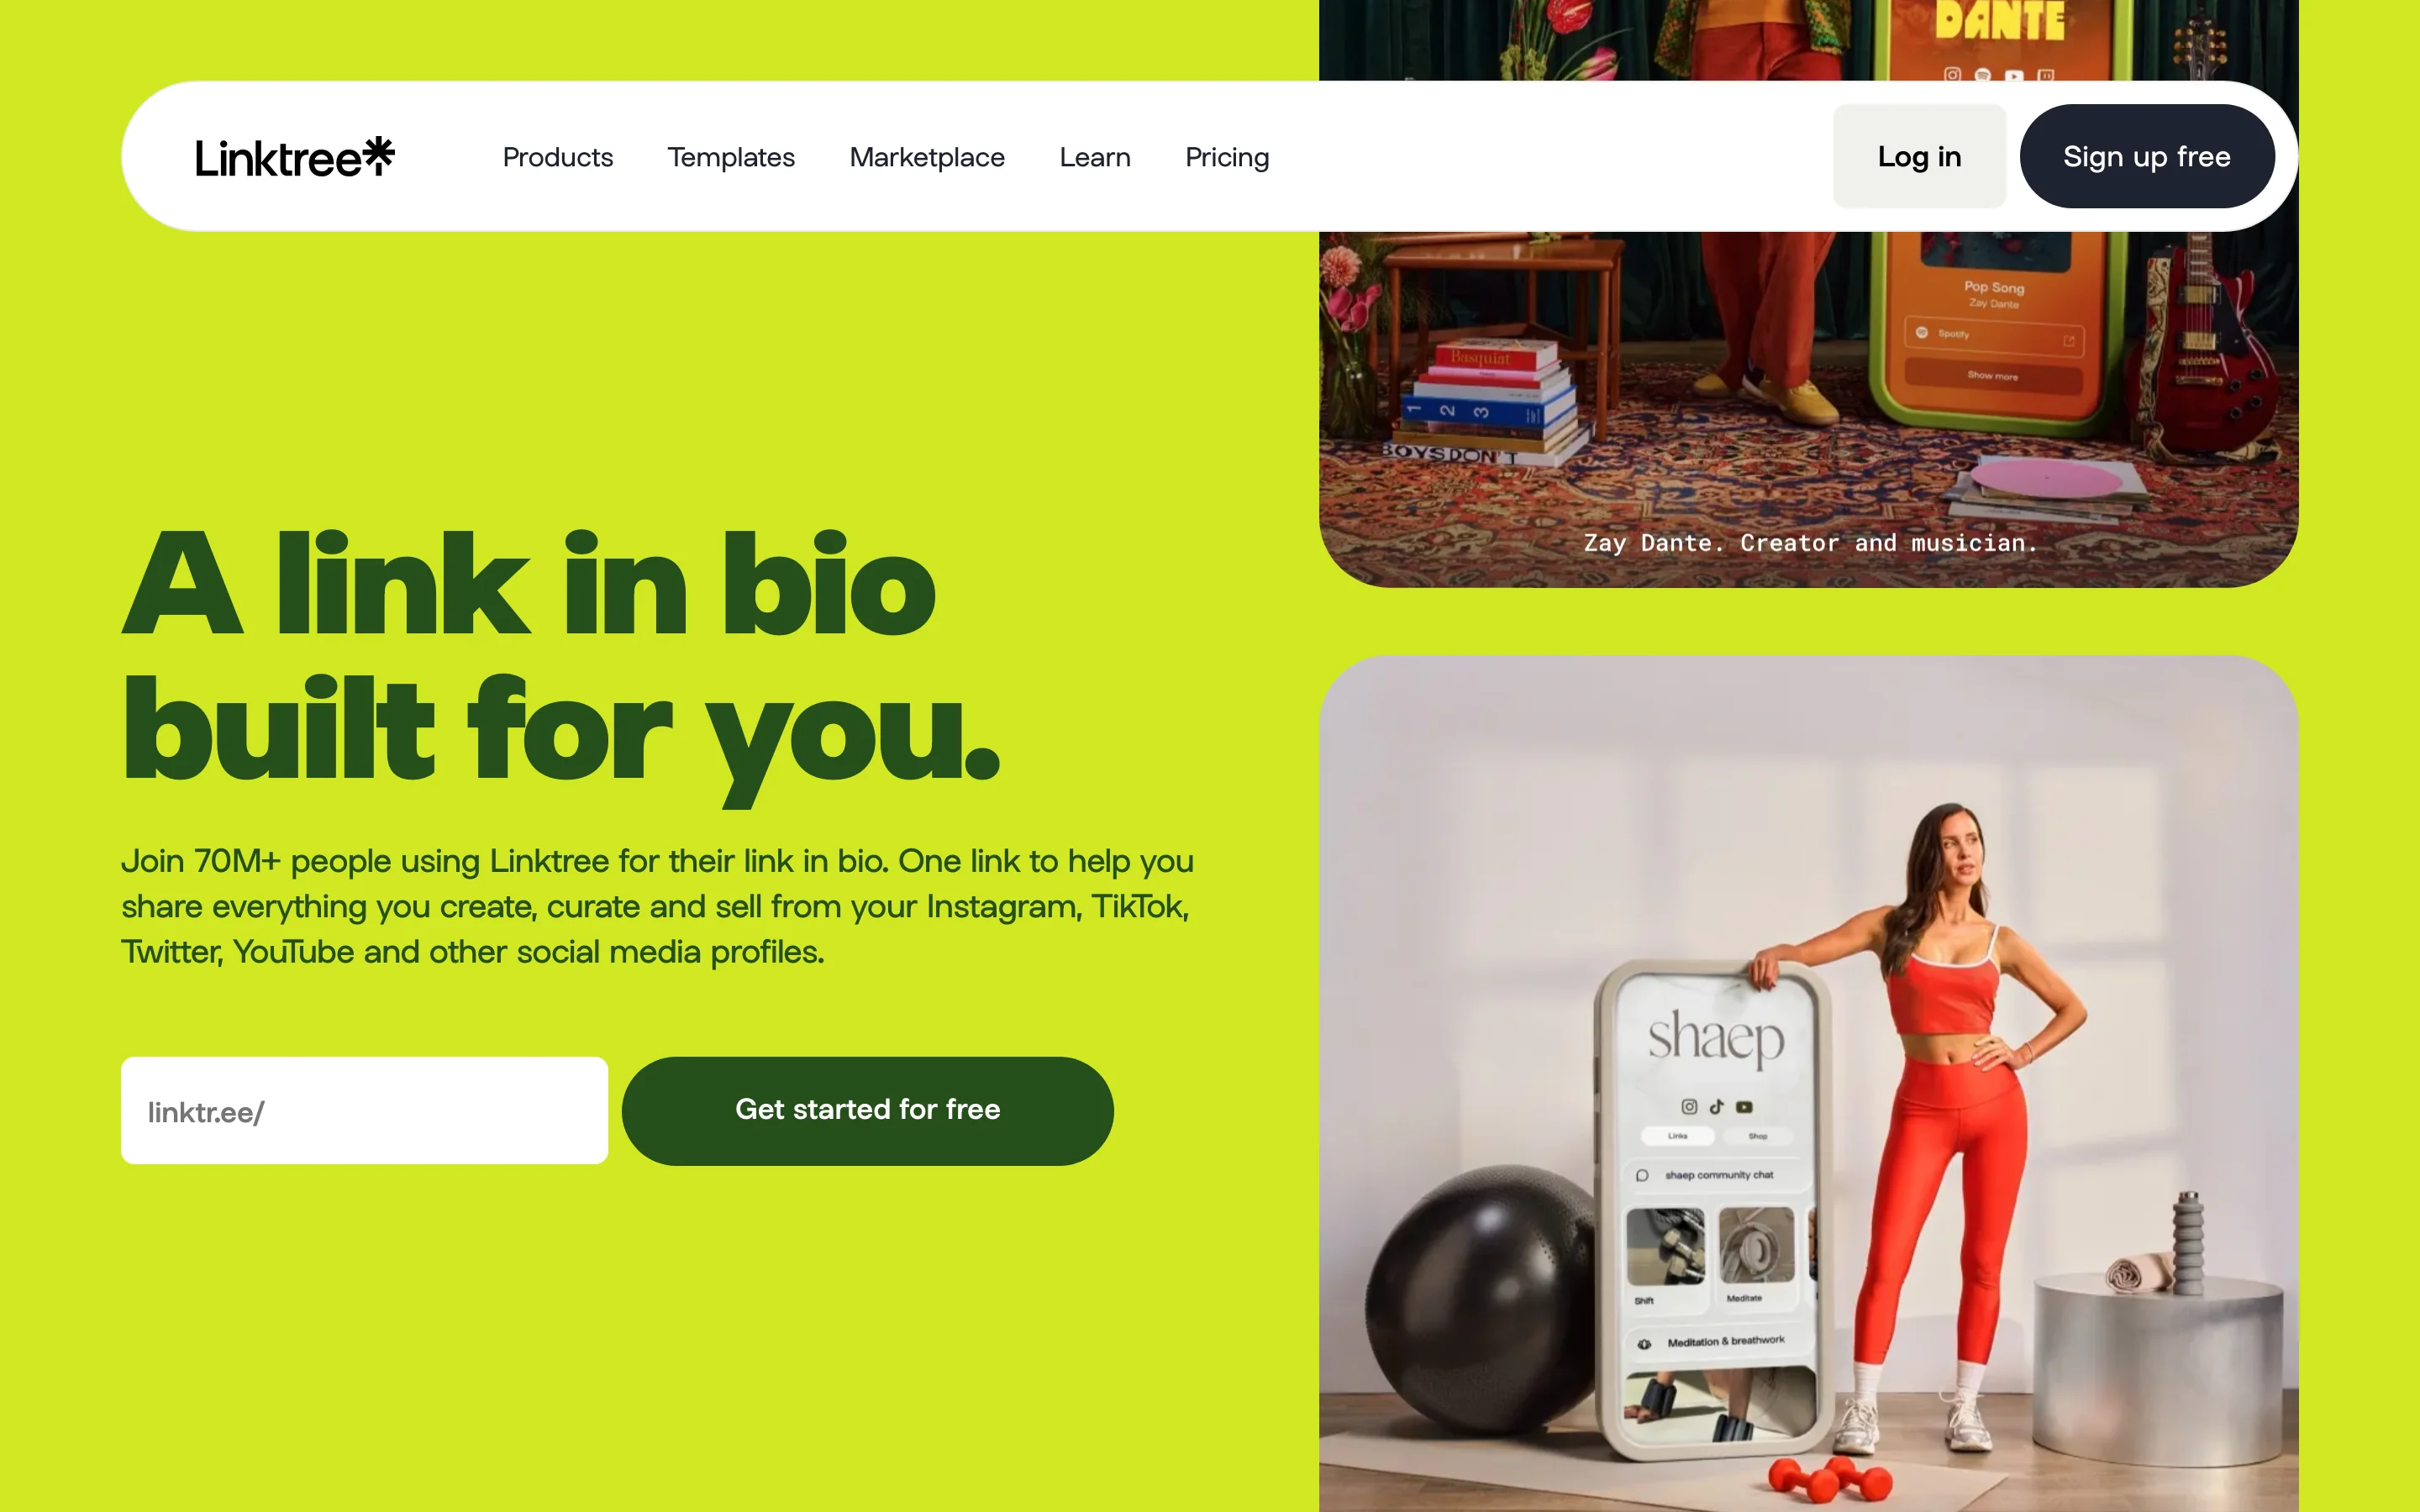The image size is (2420, 1512).
Task: Click the Log in button
Action: point(1919,156)
